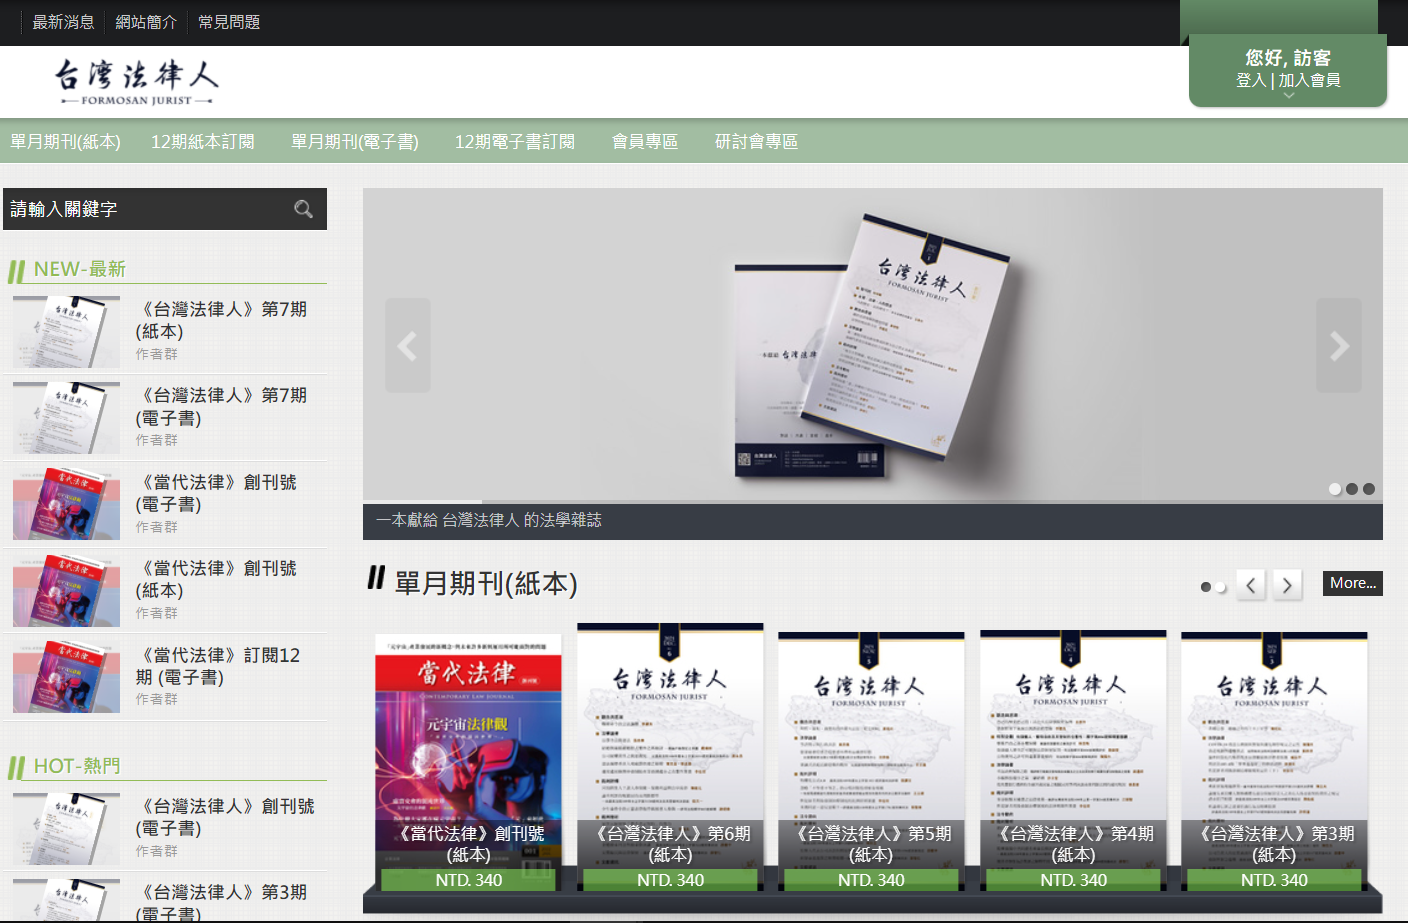Viewport: 1408px width, 923px height.
Task: Open 《台灣法律人》第7期 (電子書) in NEW list
Action: pyautogui.click(x=221, y=407)
